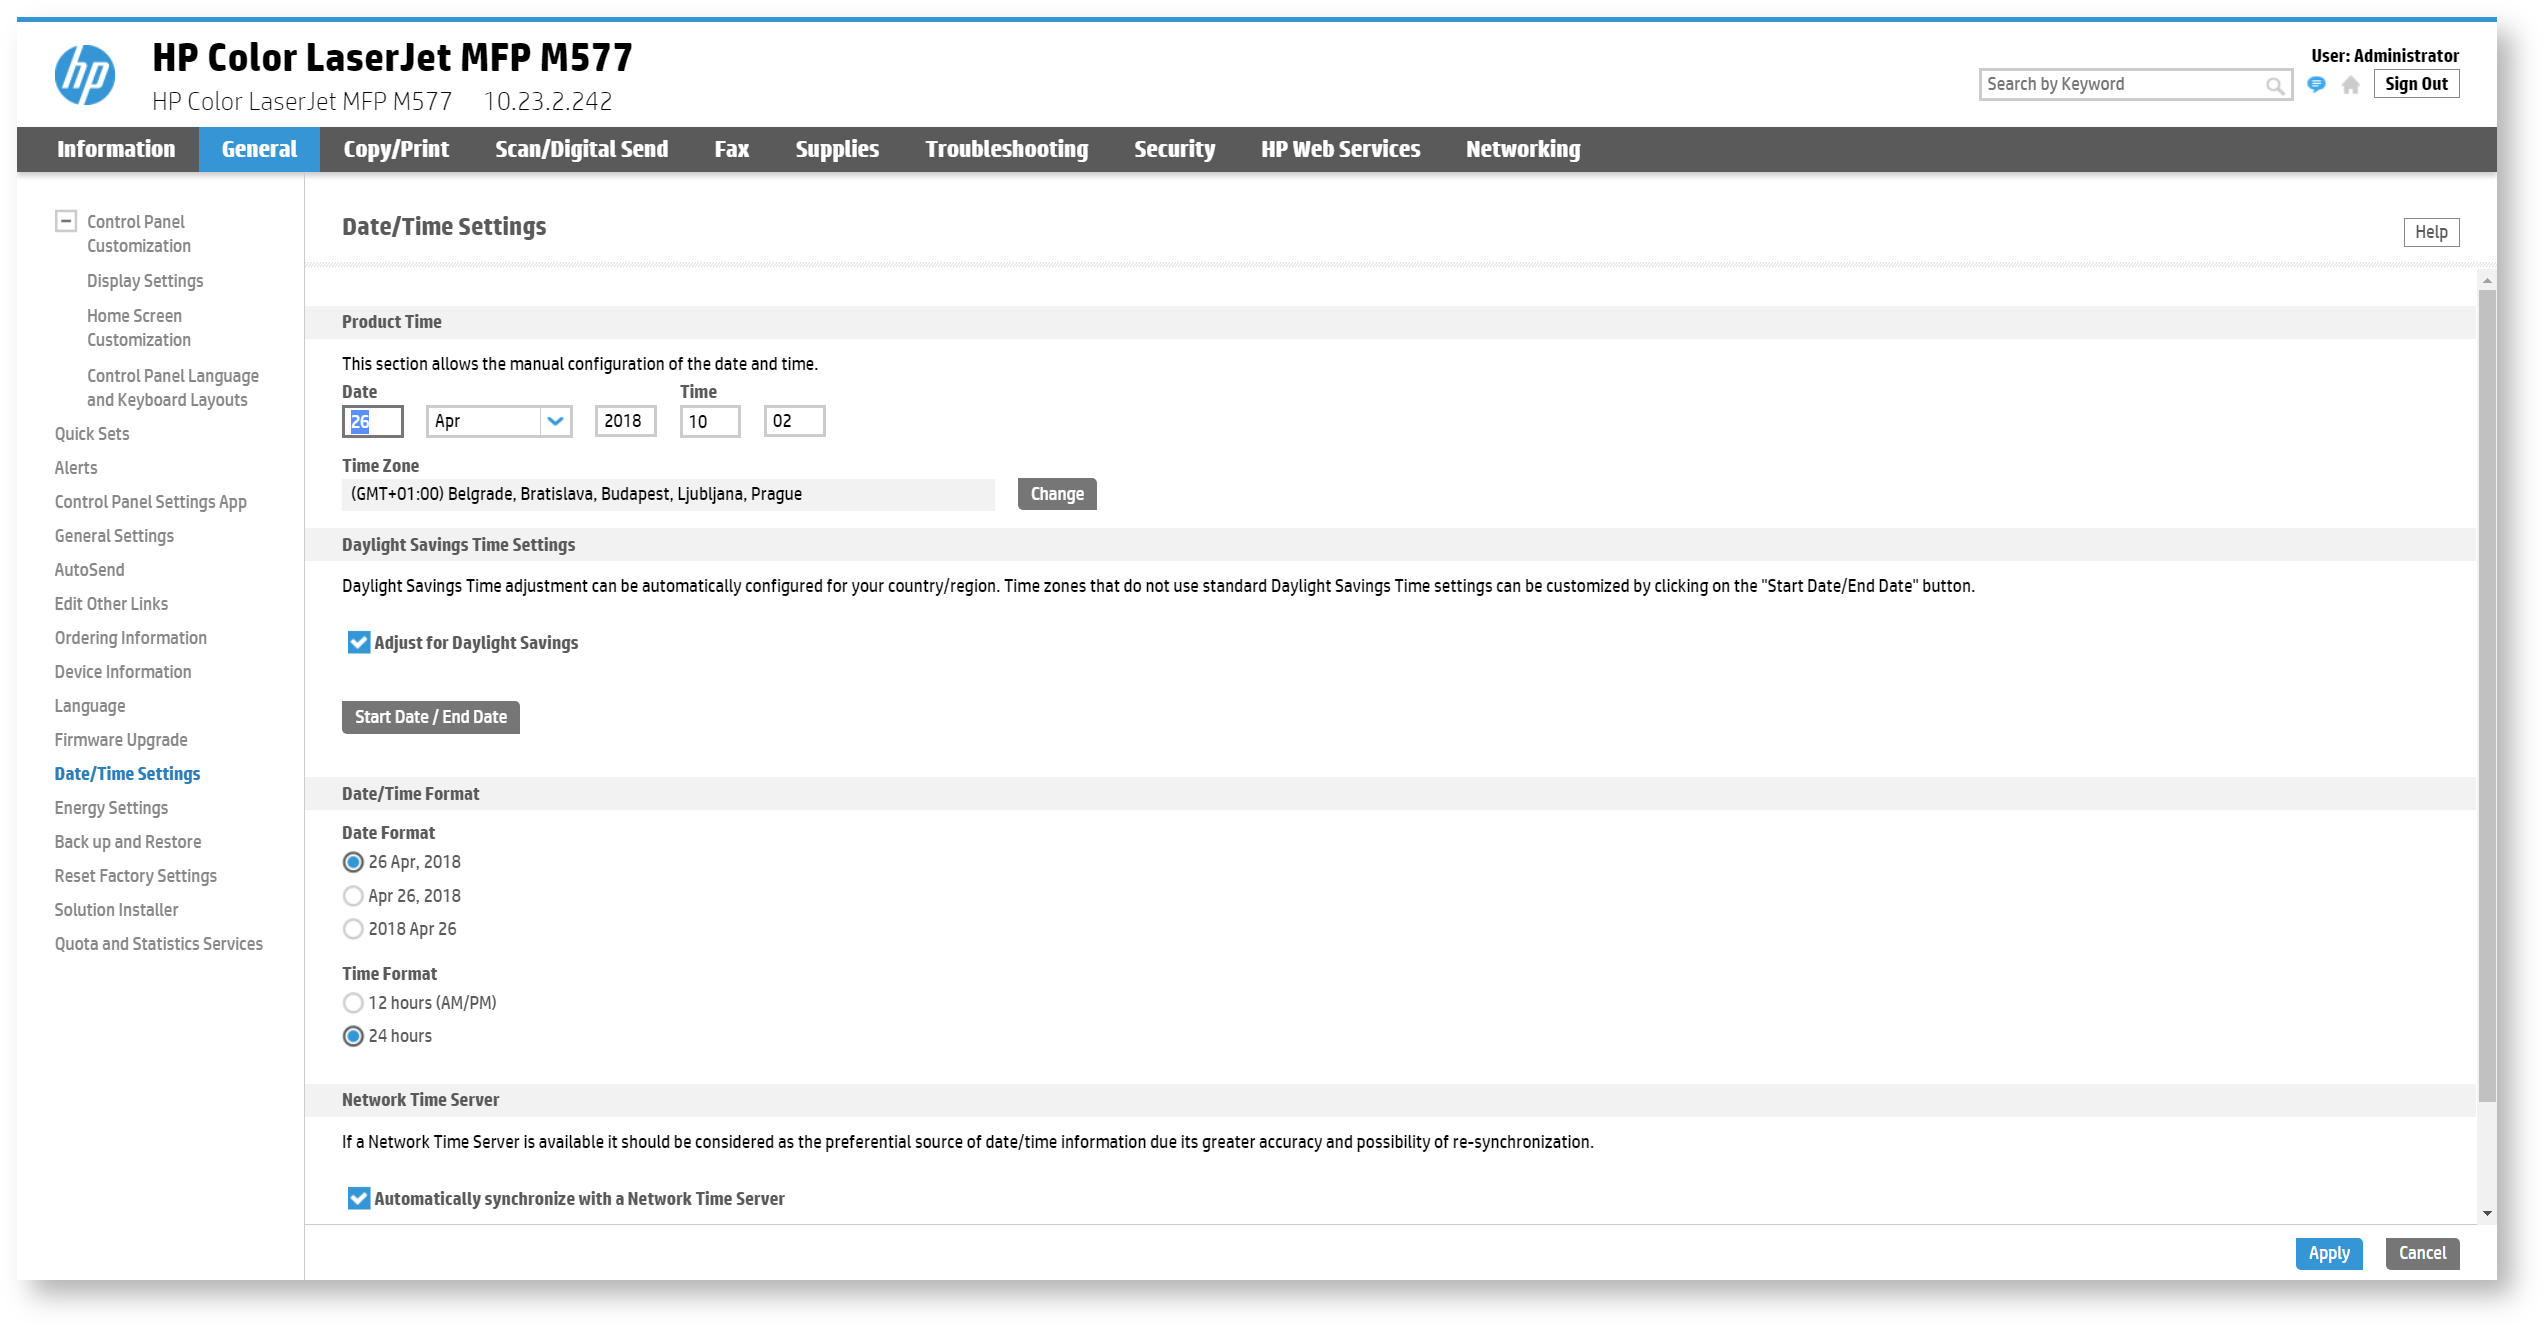The height and width of the screenshot is (1328, 2545).
Task: Click the scrollbar up arrow
Action: [x=2488, y=281]
